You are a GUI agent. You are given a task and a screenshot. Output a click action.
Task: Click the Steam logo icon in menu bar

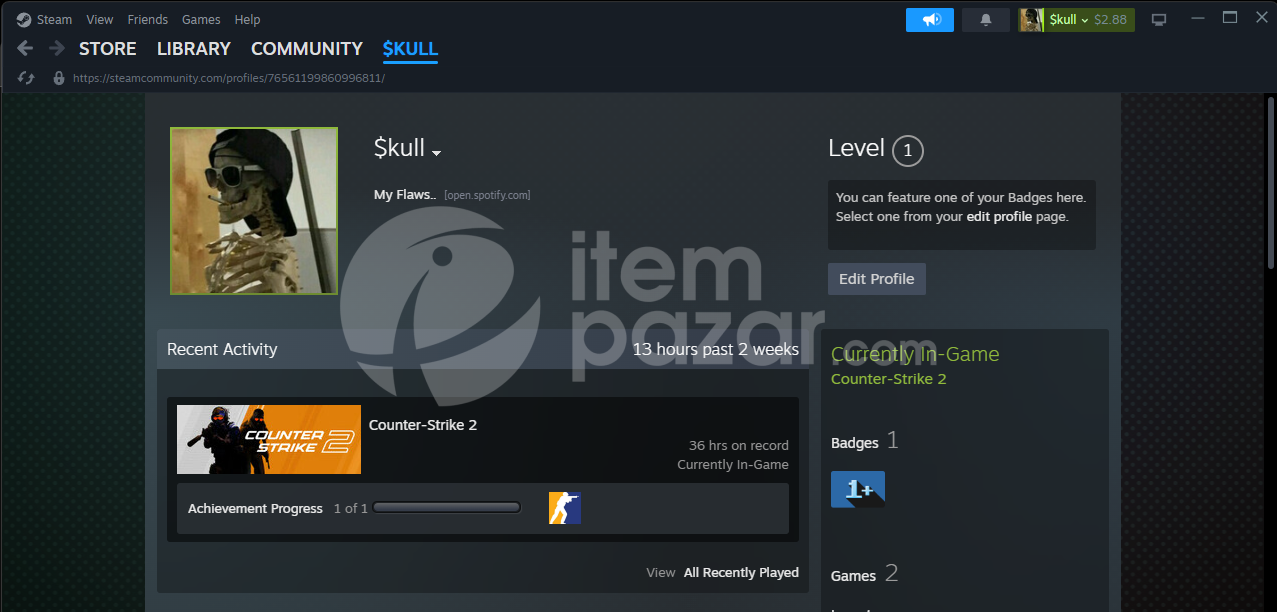pos(24,19)
